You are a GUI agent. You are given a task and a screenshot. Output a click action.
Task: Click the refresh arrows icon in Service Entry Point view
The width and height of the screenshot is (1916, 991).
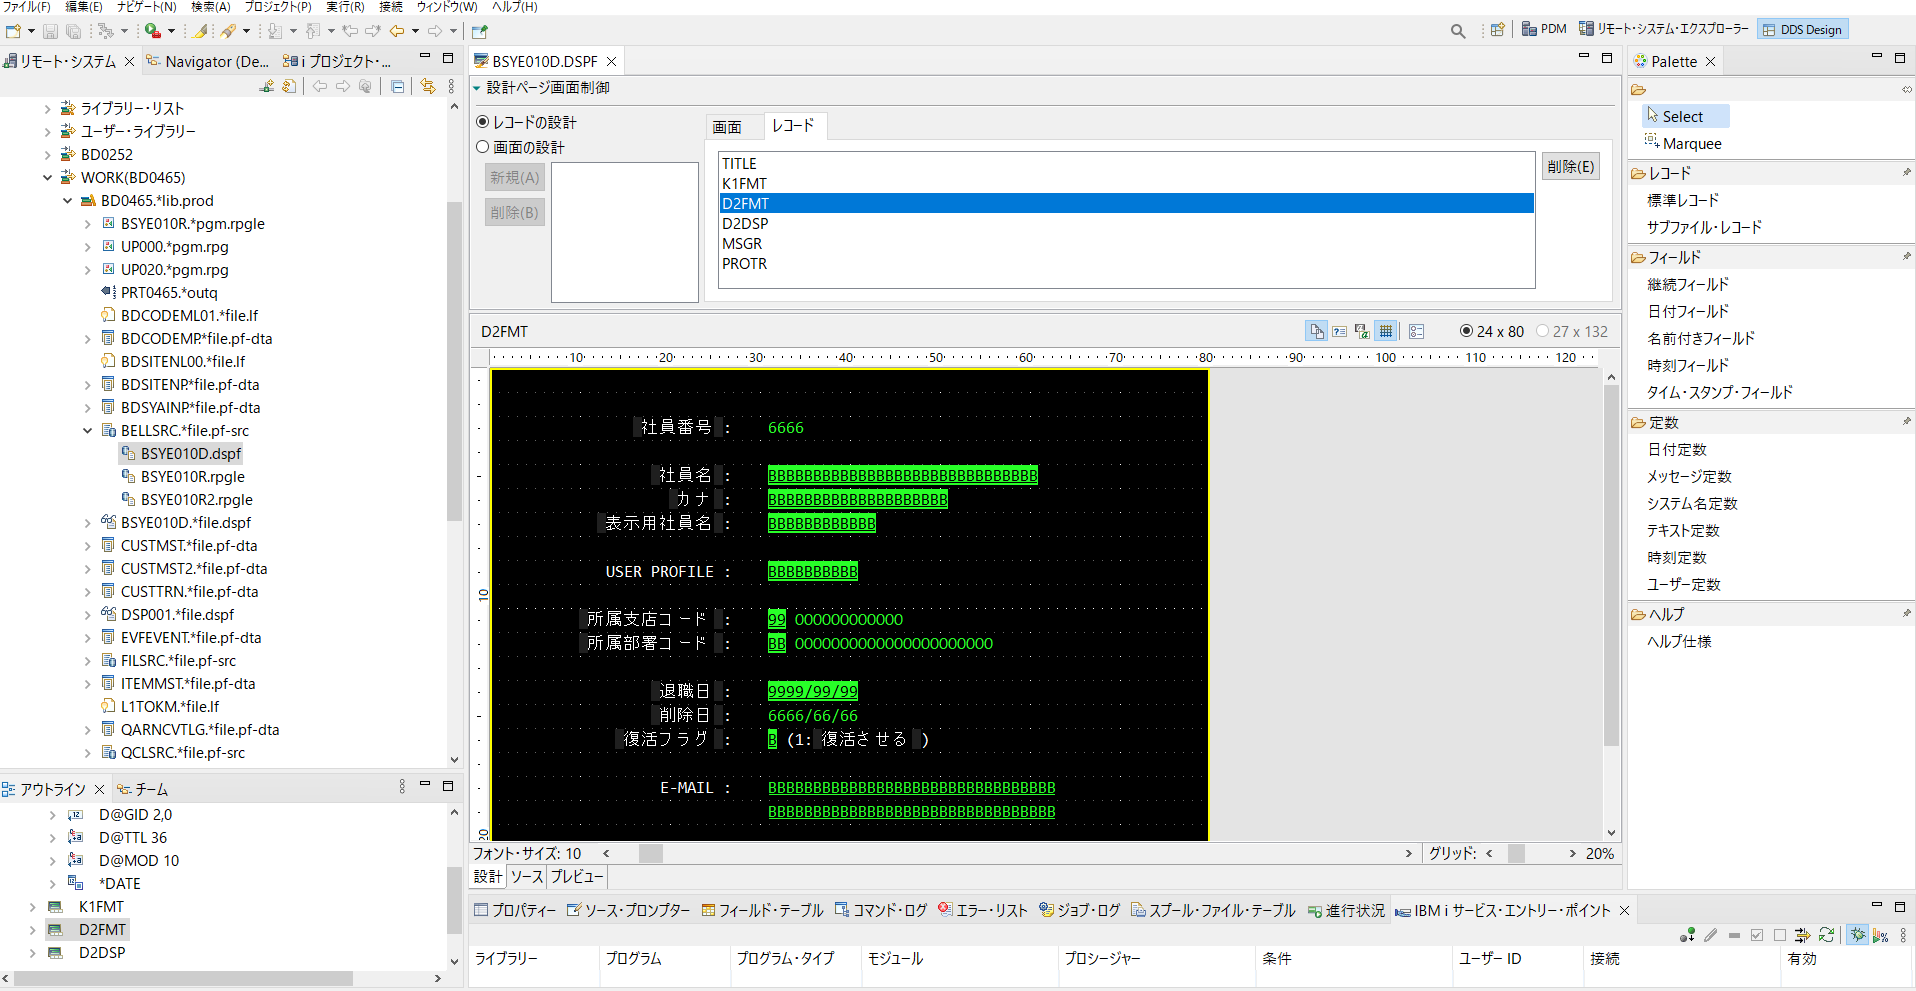coord(1826,935)
